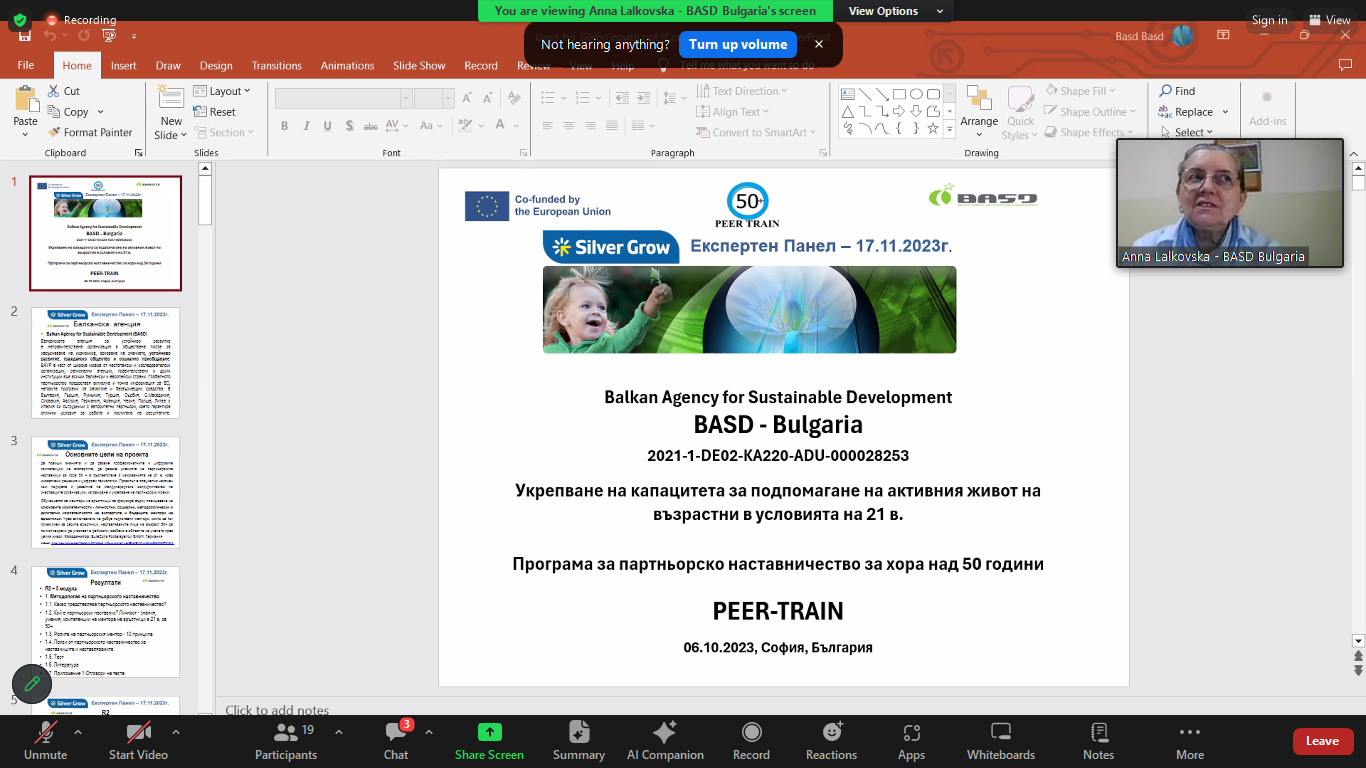Switch to the Insert ribbon tab

tap(124, 65)
